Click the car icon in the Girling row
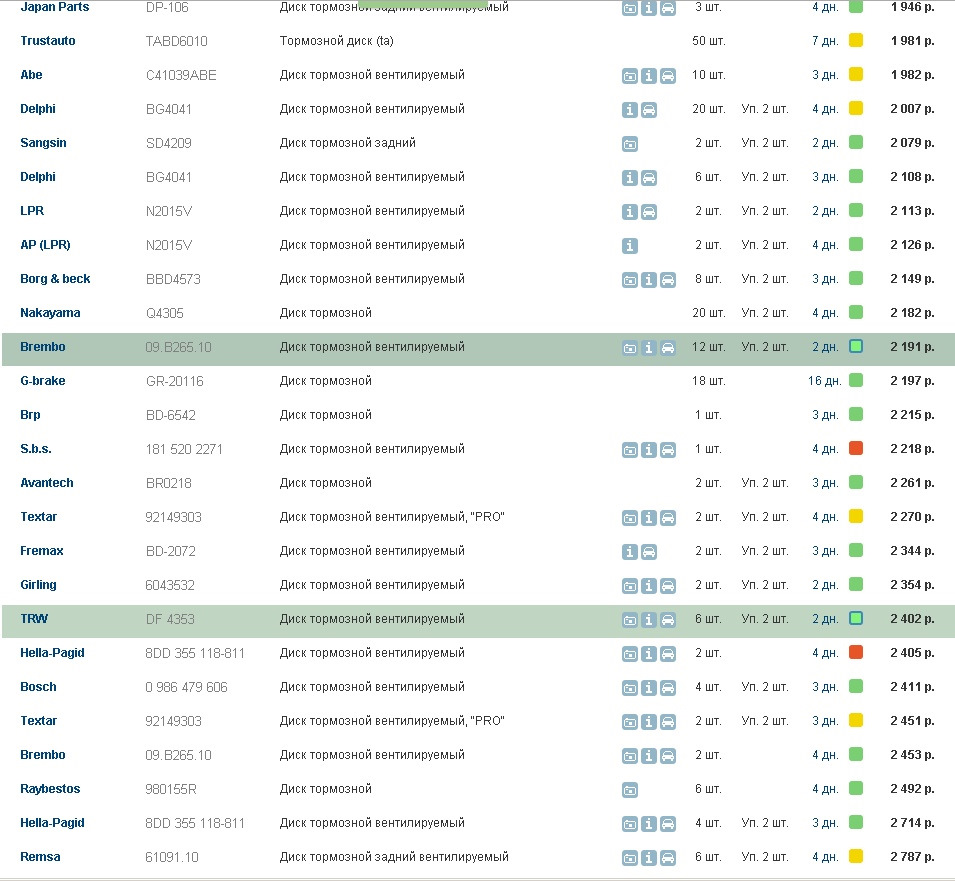The width and height of the screenshot is (955, 881). pos(668,586)
